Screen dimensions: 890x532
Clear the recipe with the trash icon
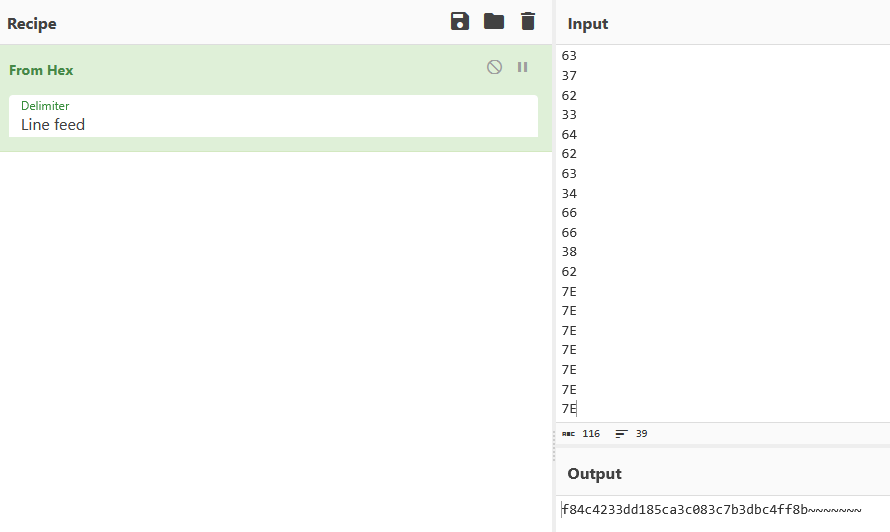pos(528,22)
